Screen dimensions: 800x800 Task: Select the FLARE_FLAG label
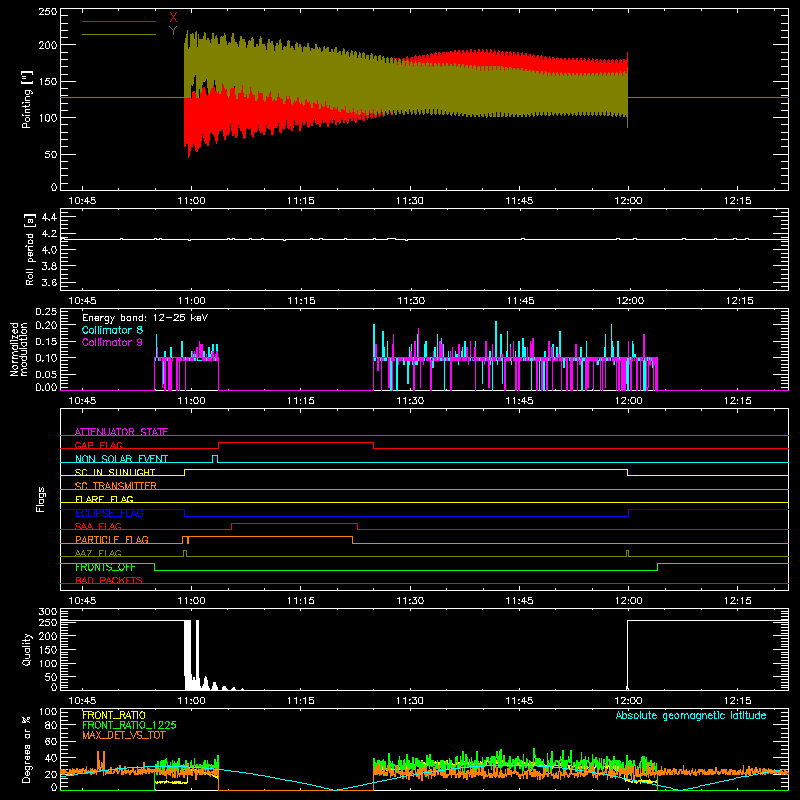(104, 499)
